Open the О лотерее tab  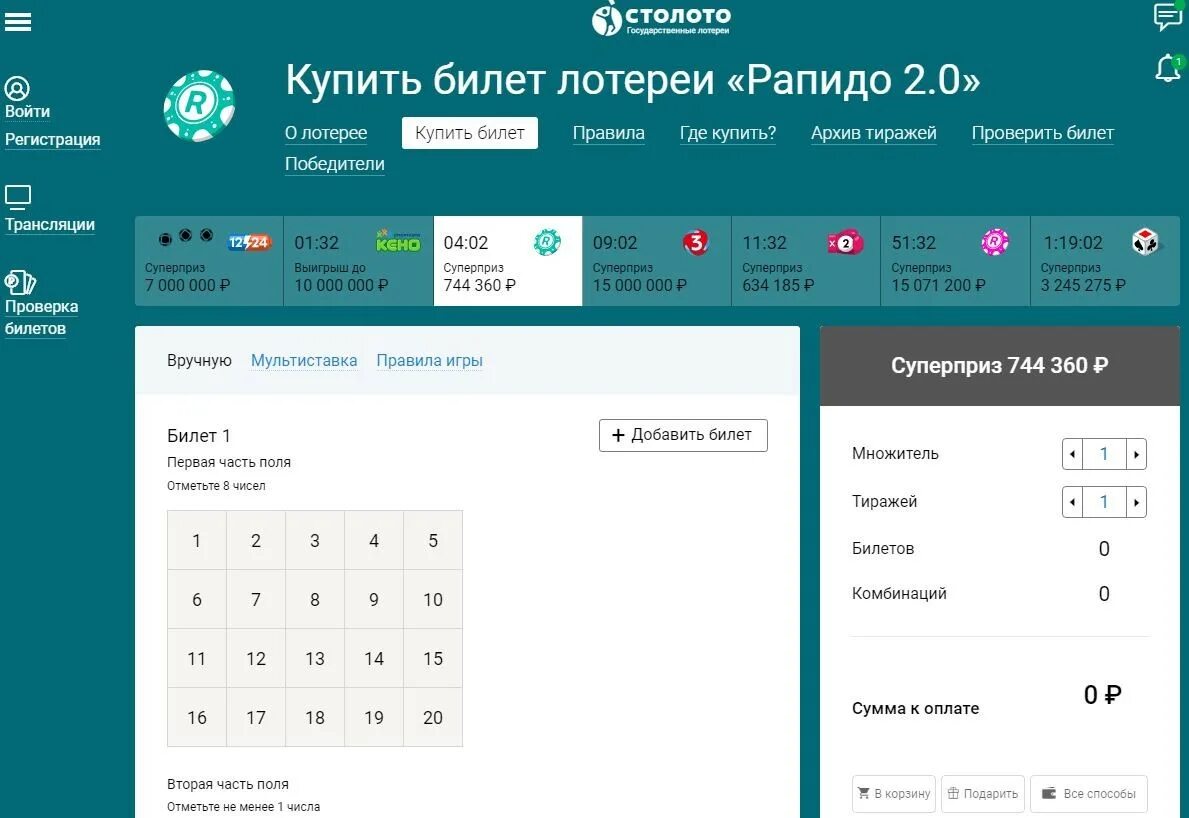click(326, 133)
